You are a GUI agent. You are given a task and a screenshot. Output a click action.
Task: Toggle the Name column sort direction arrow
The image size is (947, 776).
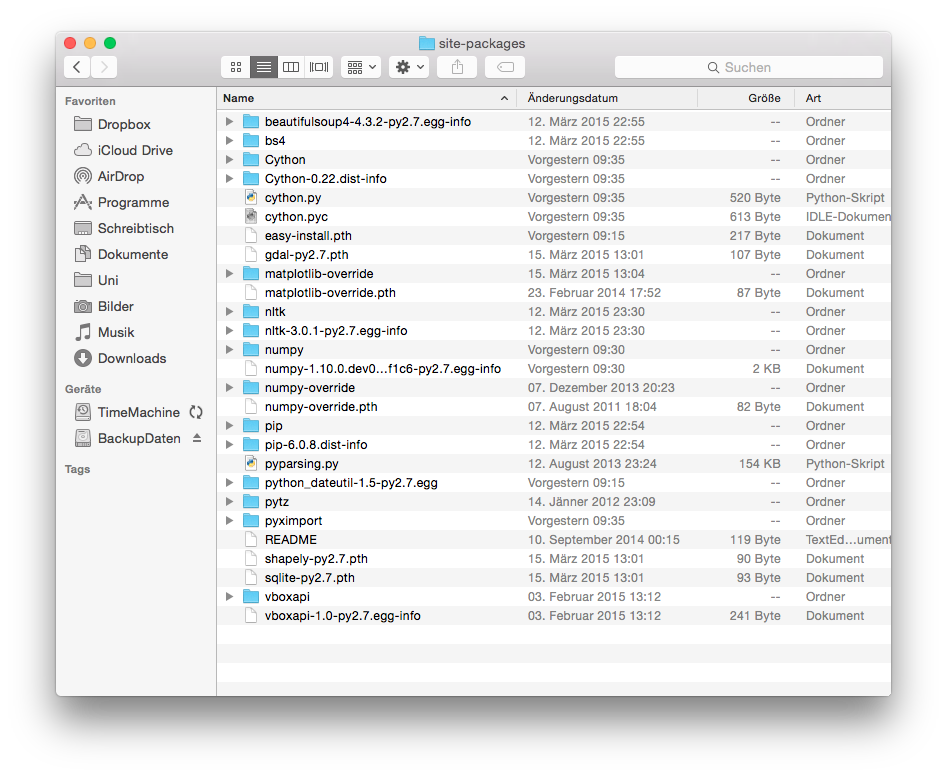(x=504, y=98)
